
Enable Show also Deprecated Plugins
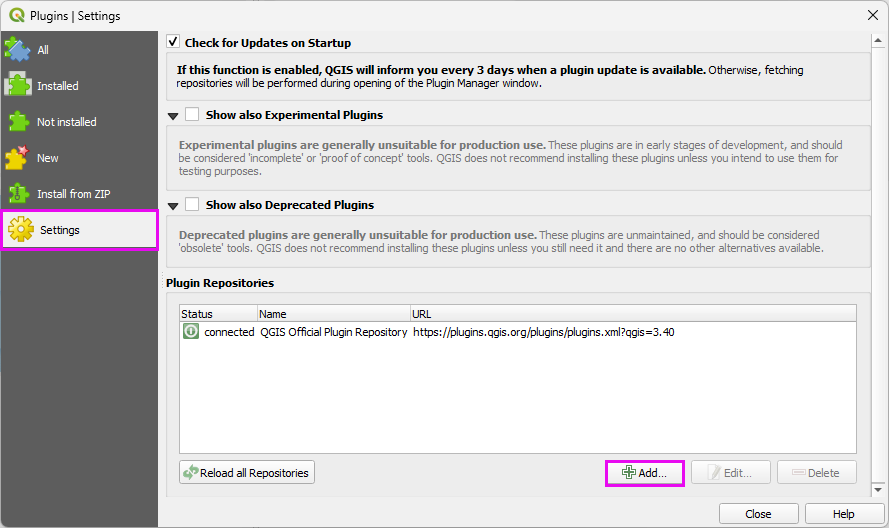click(192, 205)
